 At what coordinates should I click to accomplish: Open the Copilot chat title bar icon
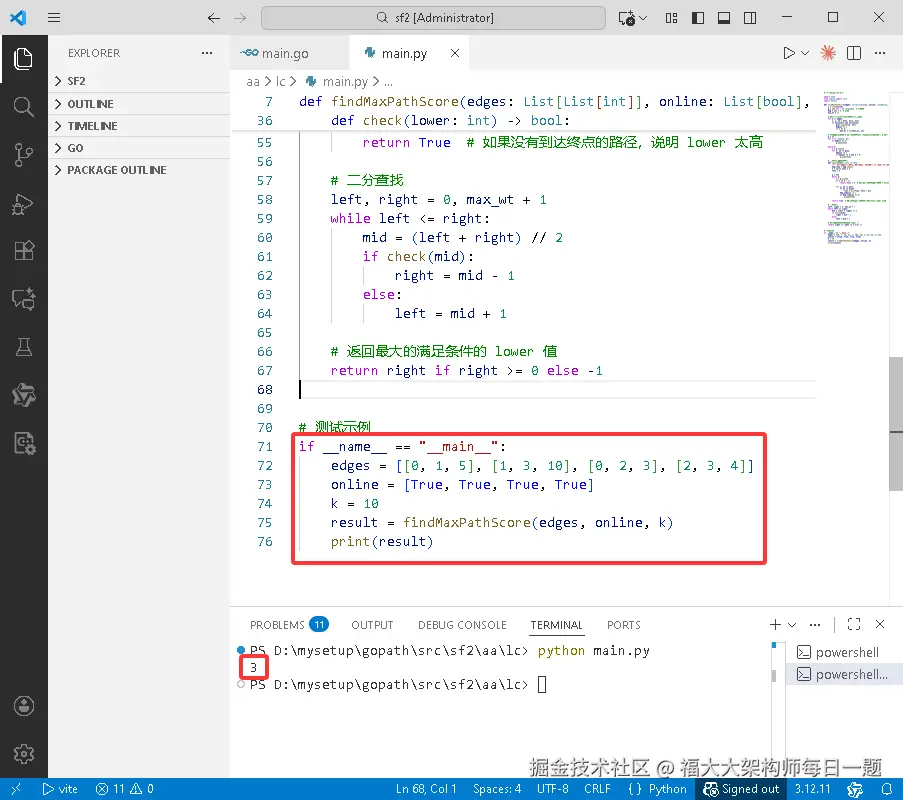coord(627,18)
